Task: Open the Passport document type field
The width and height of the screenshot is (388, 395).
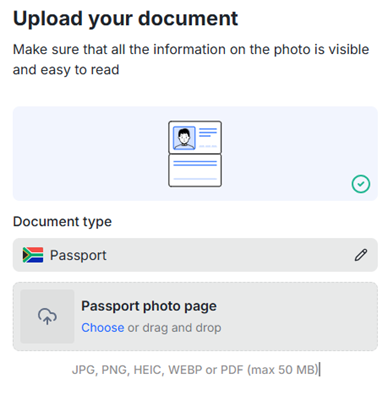Action: [x=195, y=255]
